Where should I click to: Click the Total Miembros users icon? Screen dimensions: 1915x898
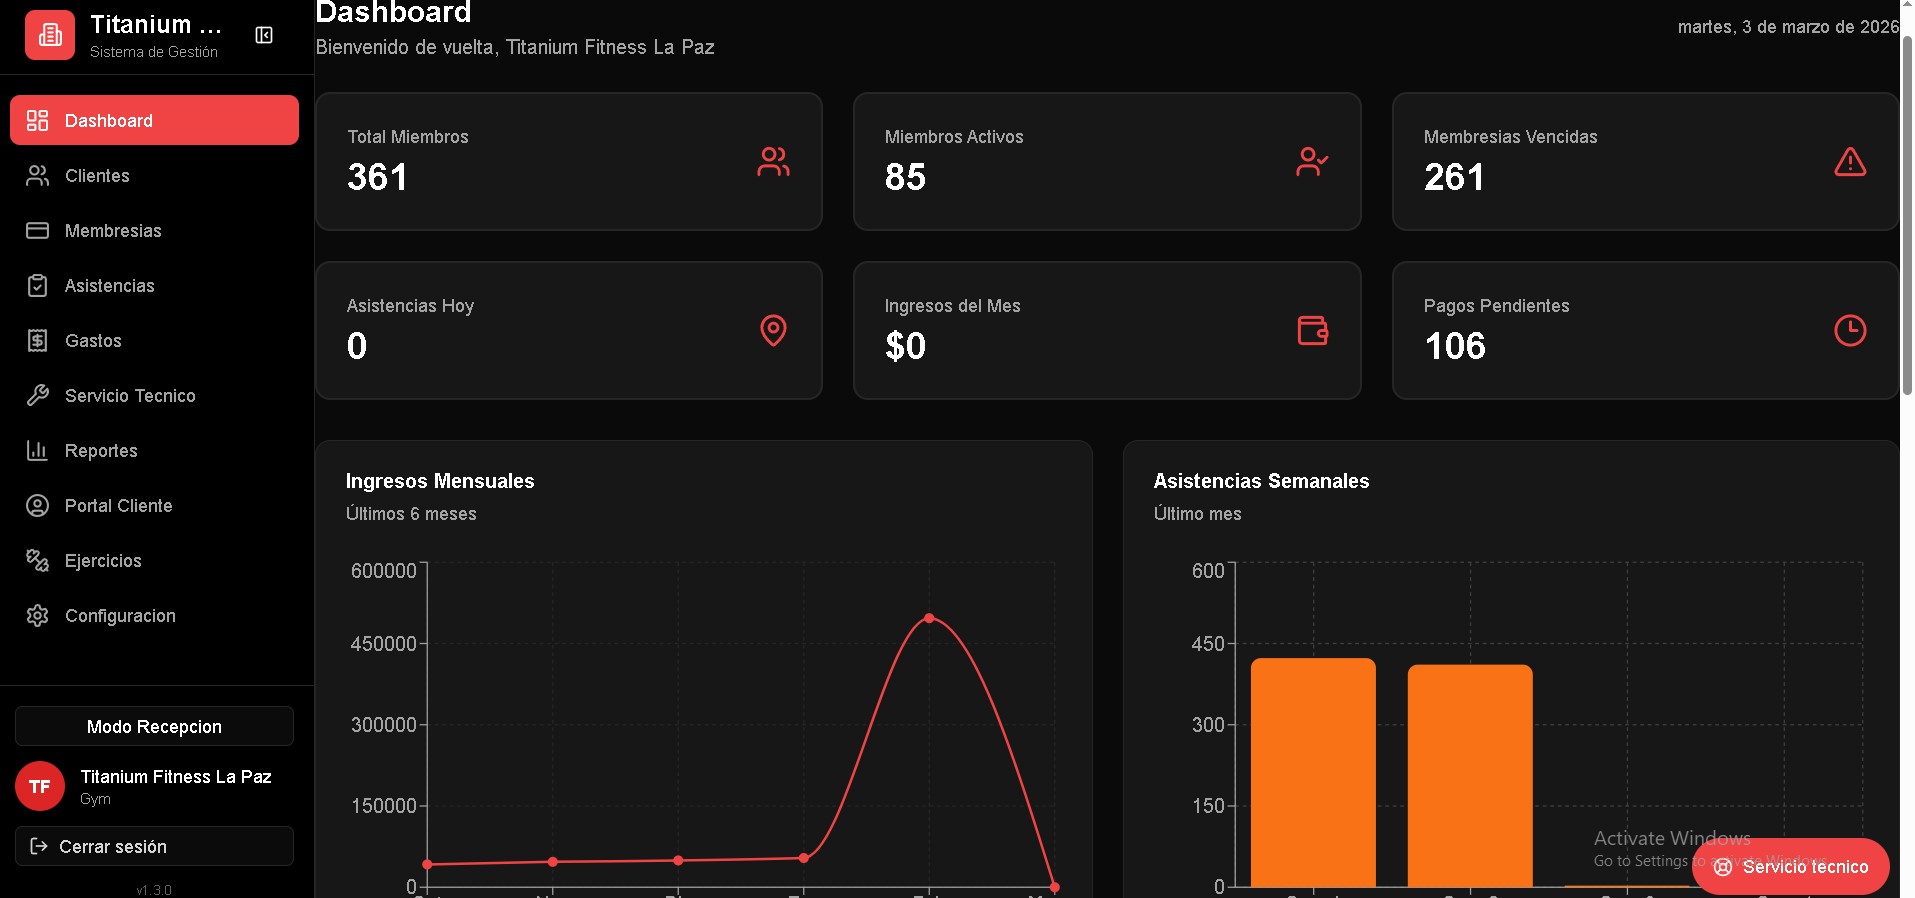773,162
